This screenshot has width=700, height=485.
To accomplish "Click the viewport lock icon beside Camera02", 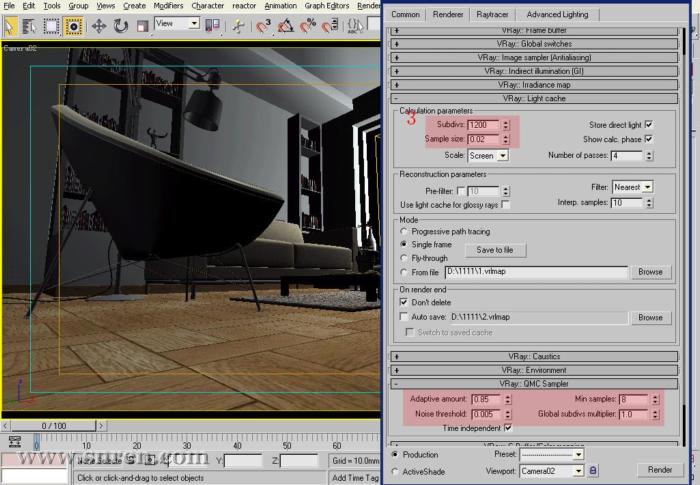I will tap(593, 470).
